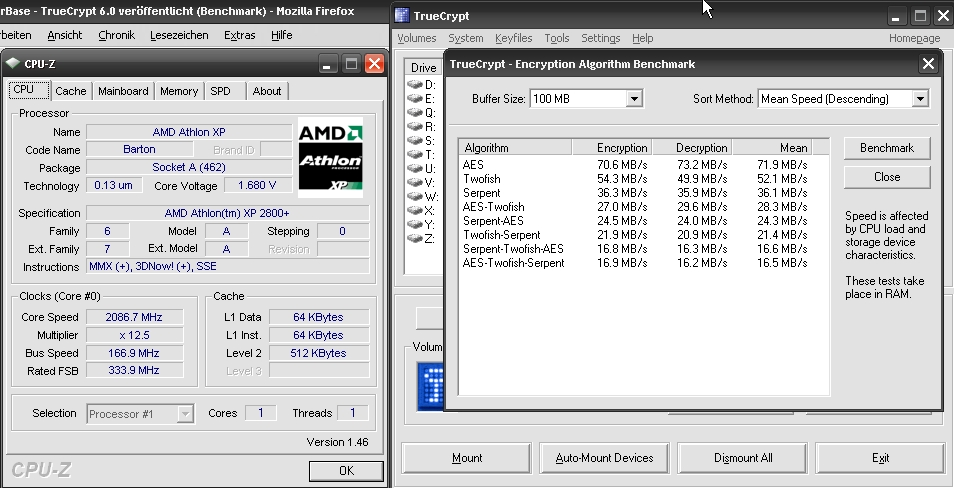This screenshot has width=954, height=488.
Task: Select drive V: in TrueCrypt list
Action: 422,183
